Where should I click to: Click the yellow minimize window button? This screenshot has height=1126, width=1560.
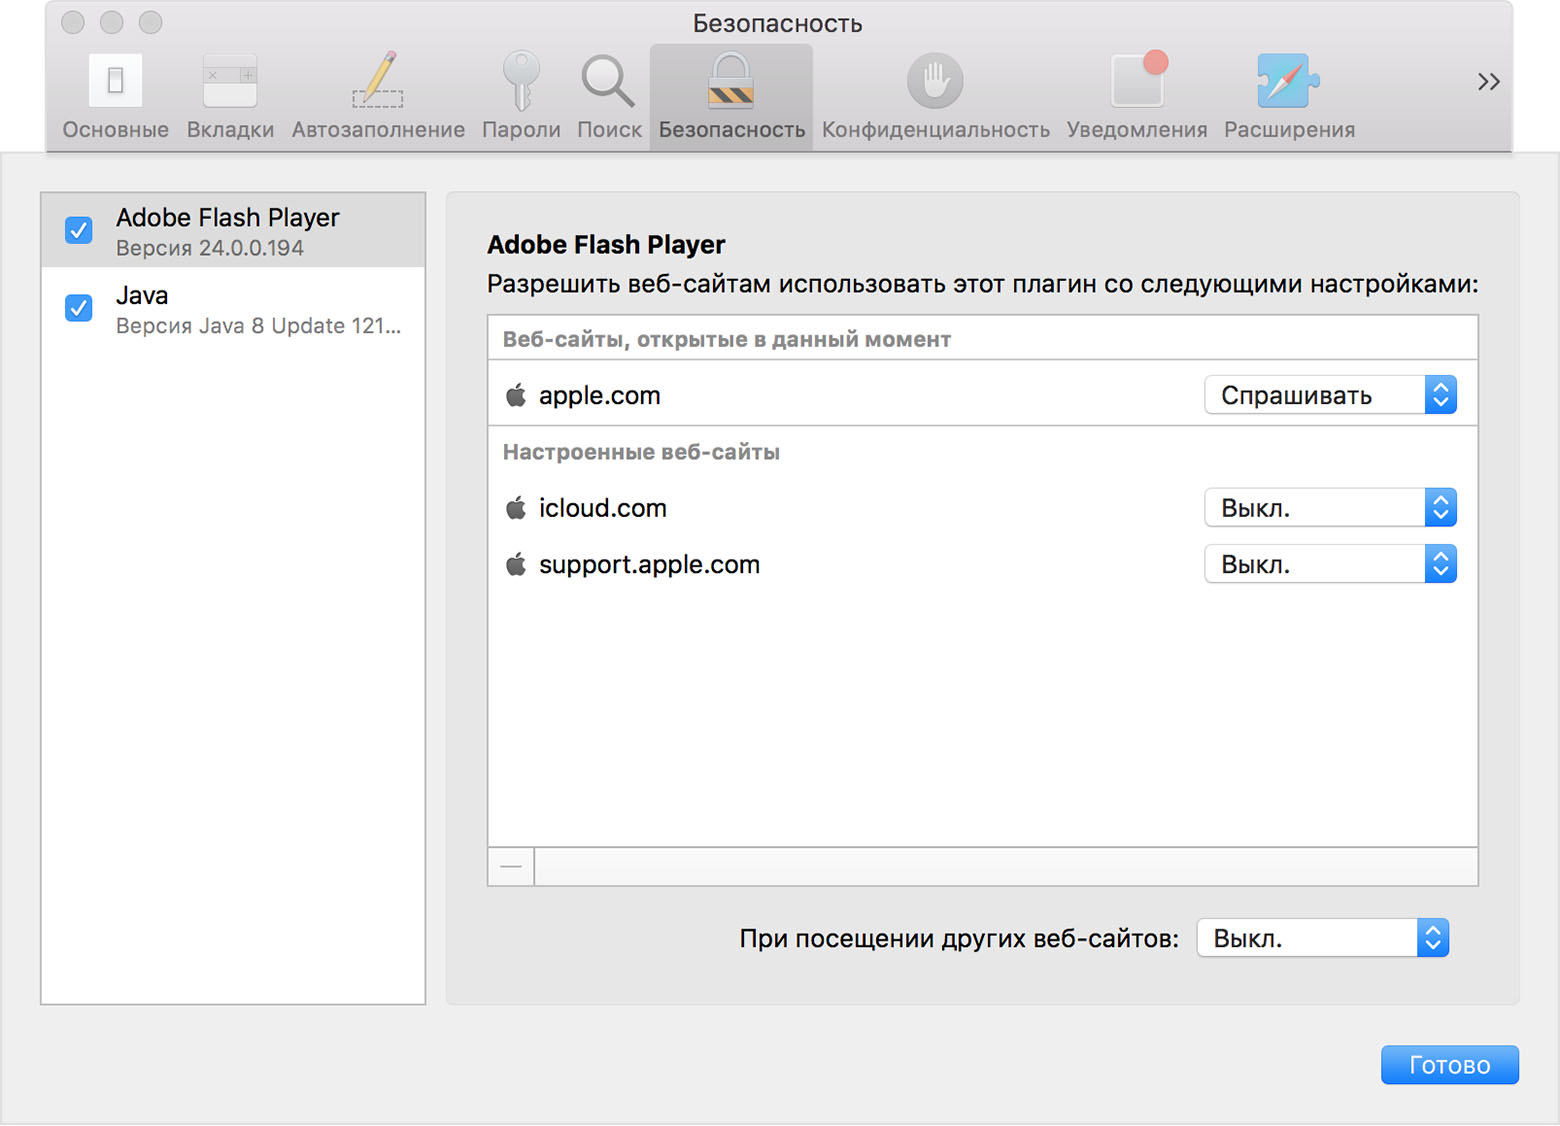[112, 22]
